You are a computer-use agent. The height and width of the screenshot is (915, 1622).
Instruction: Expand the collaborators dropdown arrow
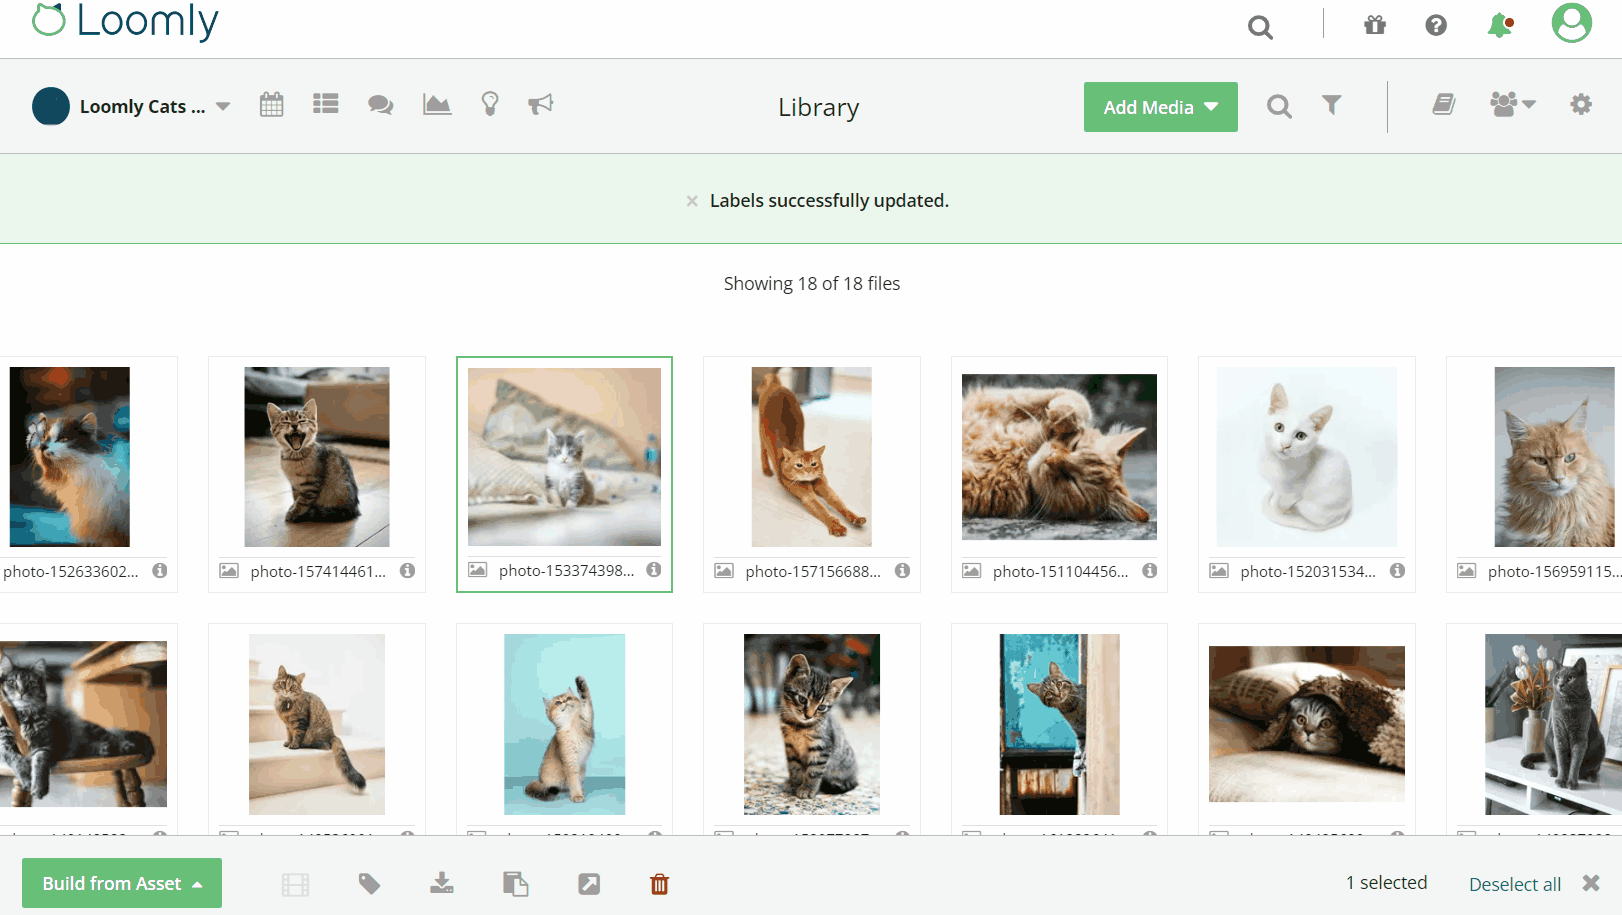click(x=1530, y=104)
